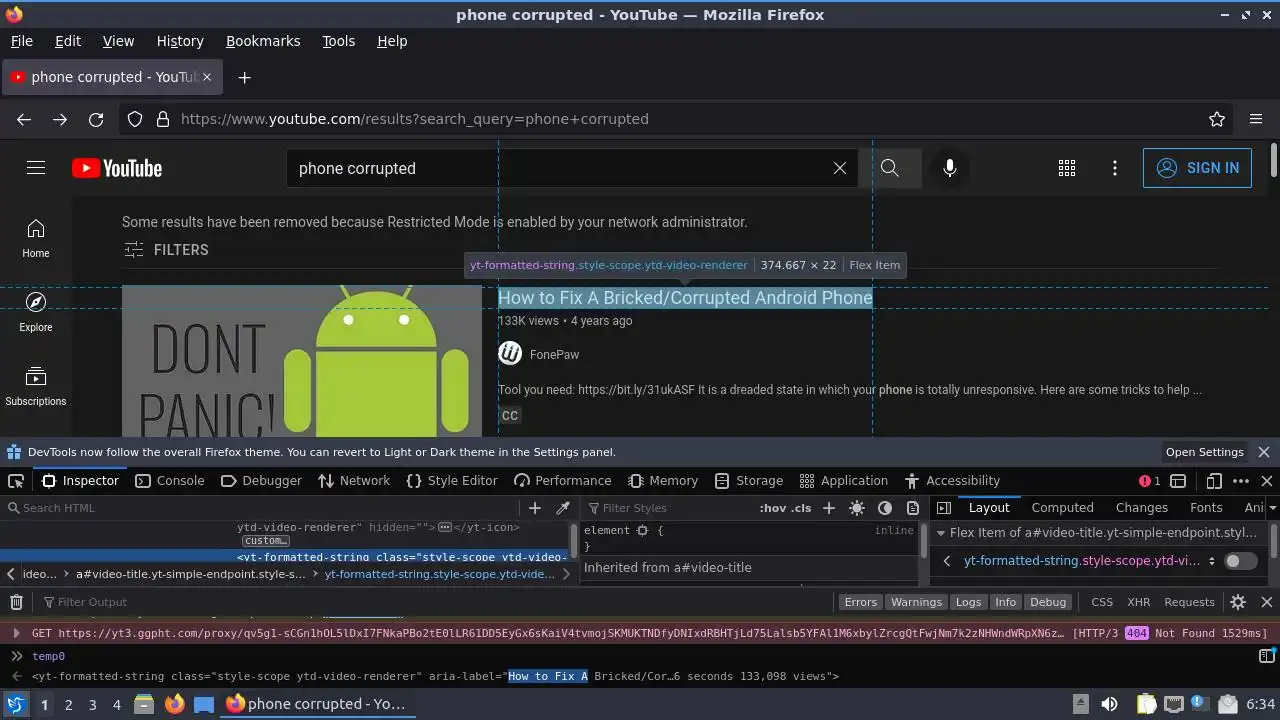Open console settings gear
This screenshot has height=720, width=1280.
tap(1238, 602)
